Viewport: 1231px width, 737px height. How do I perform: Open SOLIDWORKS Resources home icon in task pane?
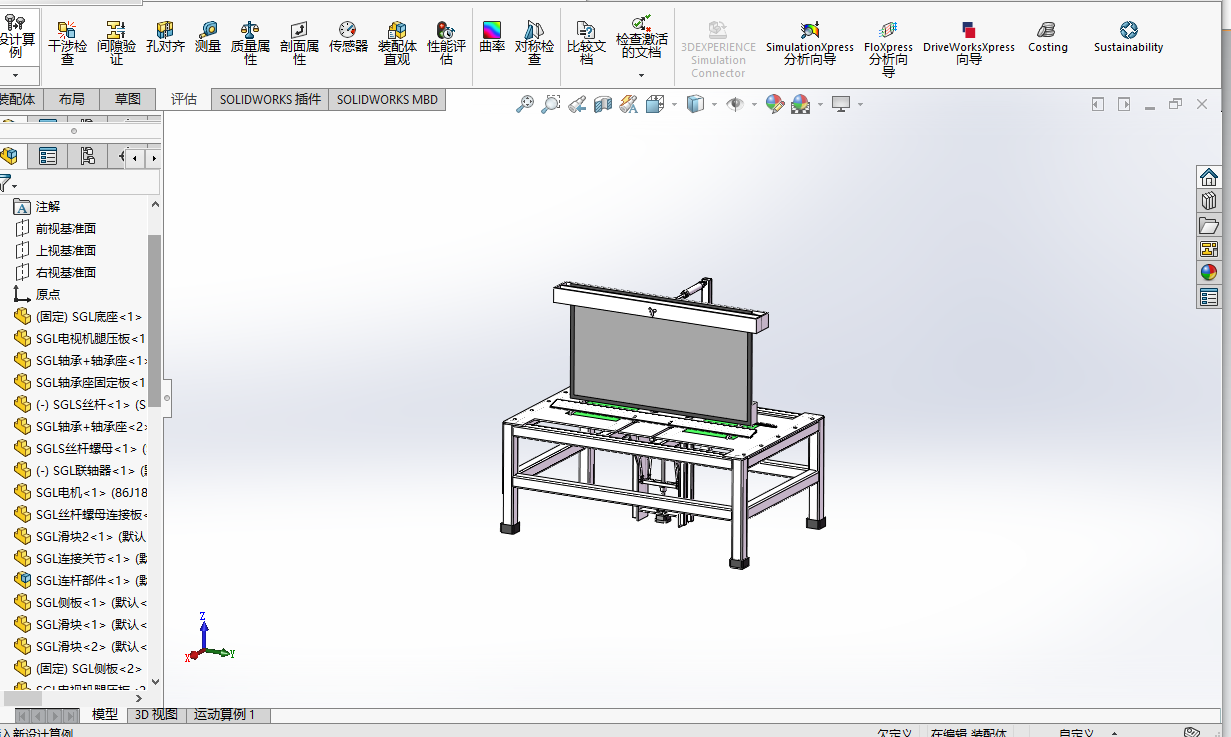(1209, 177)
